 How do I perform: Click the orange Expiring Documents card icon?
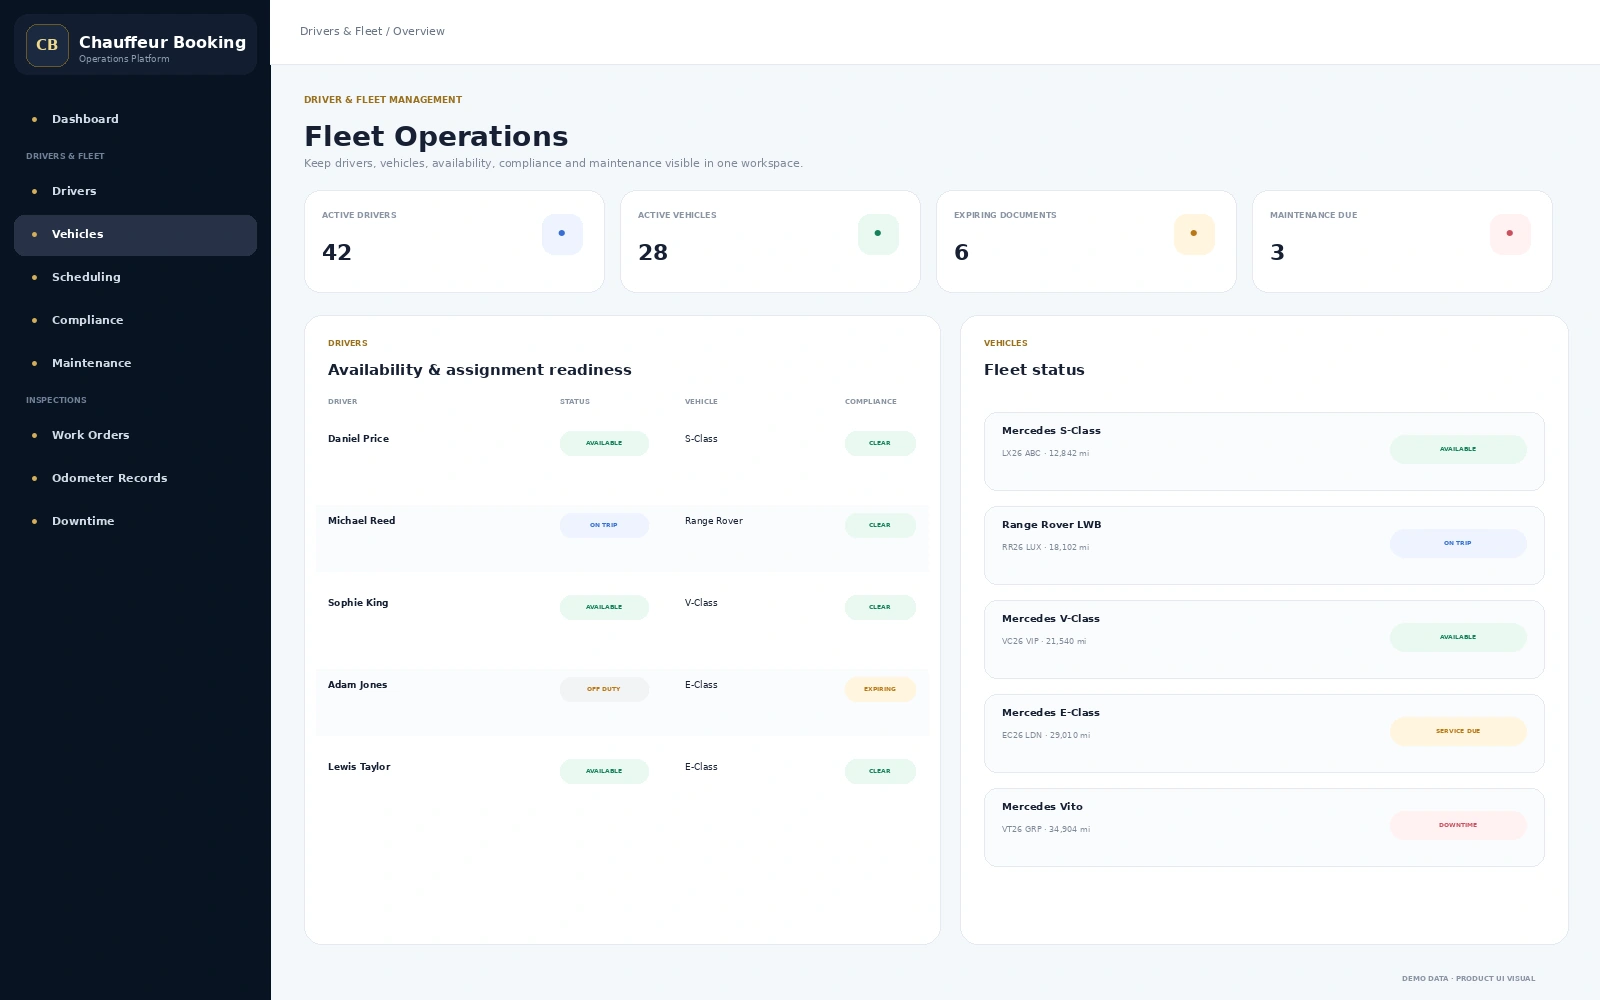coord(1194,234)
